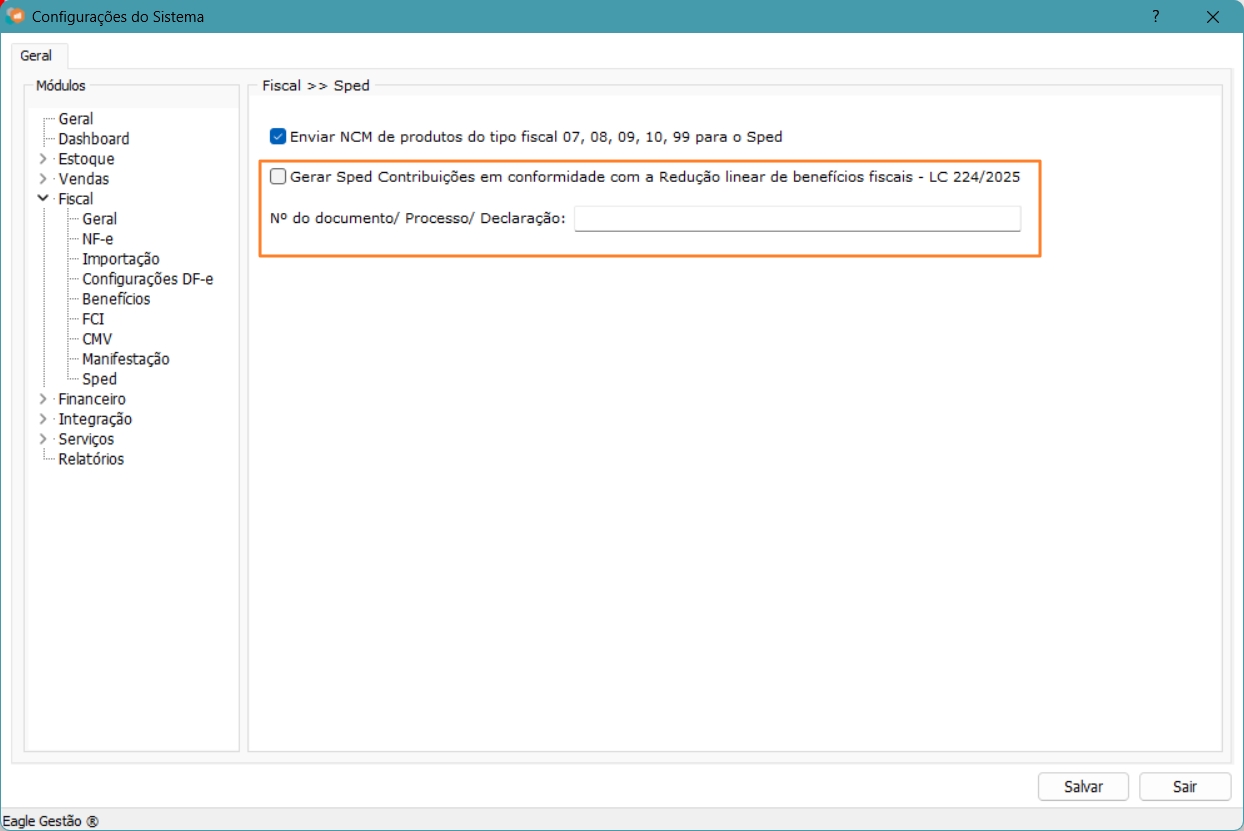This screenshot has height=831, width=1244.
Task: Expand the Serviços module node
Action: 43,439
